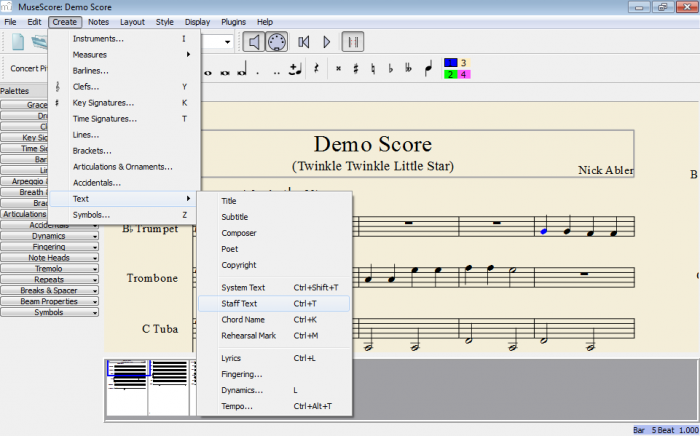Add double augmentation dot
The height and width of the screenshot is (436, 700).
point(277,73)
